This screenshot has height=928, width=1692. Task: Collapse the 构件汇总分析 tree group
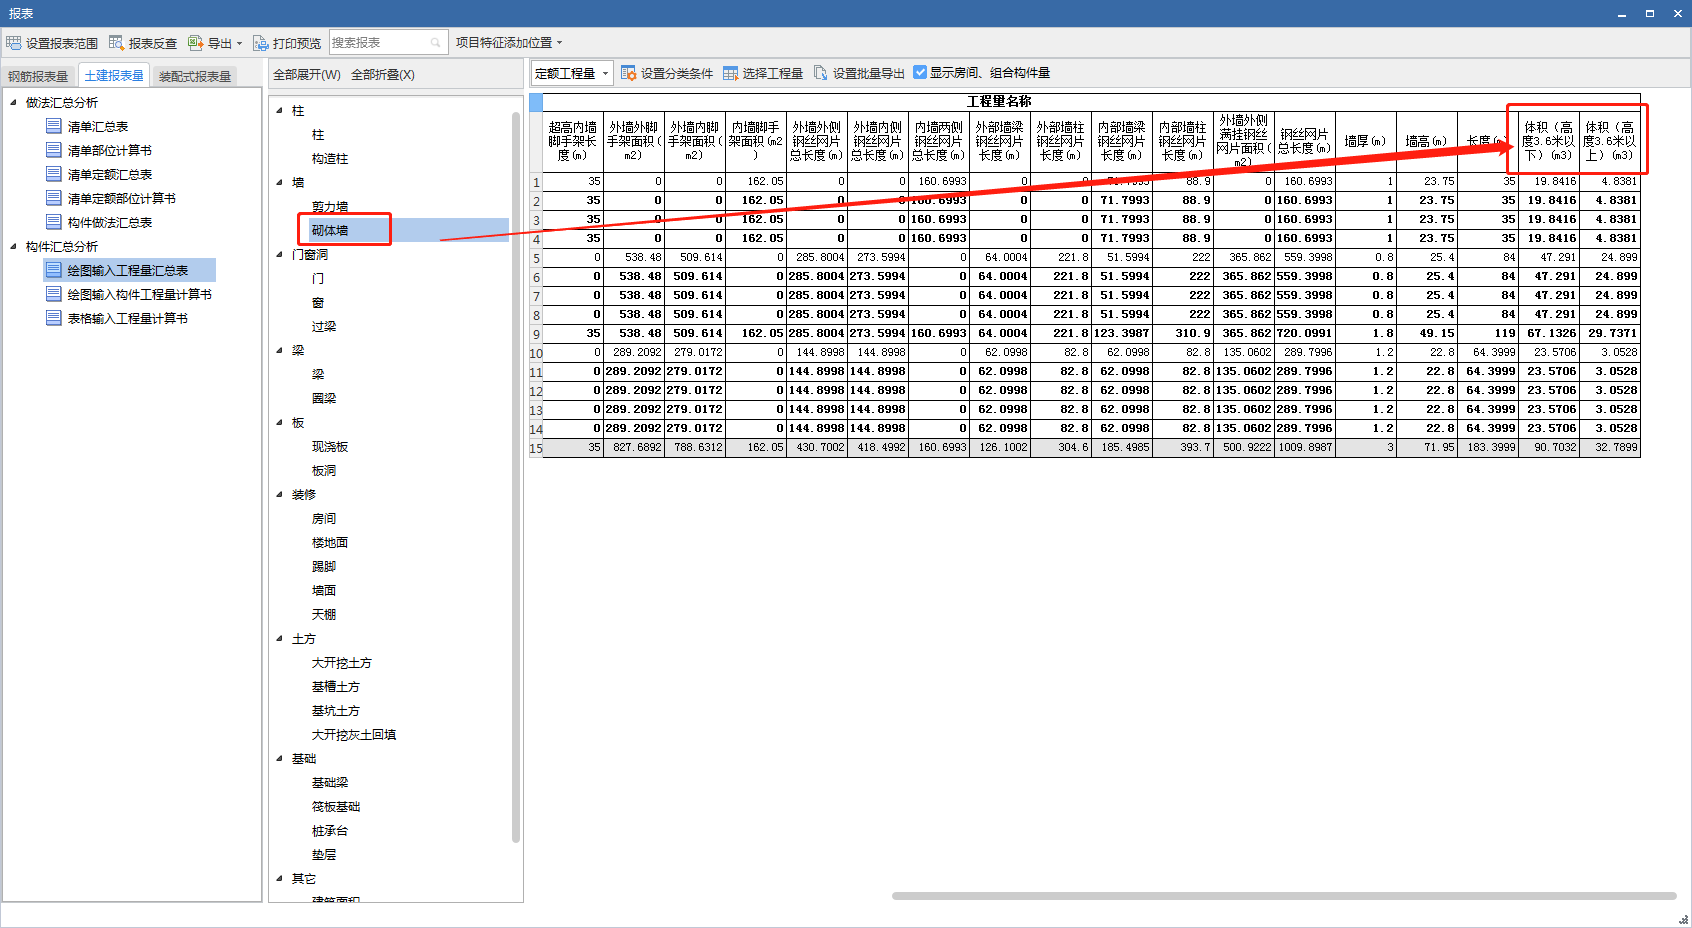point(13,246)
